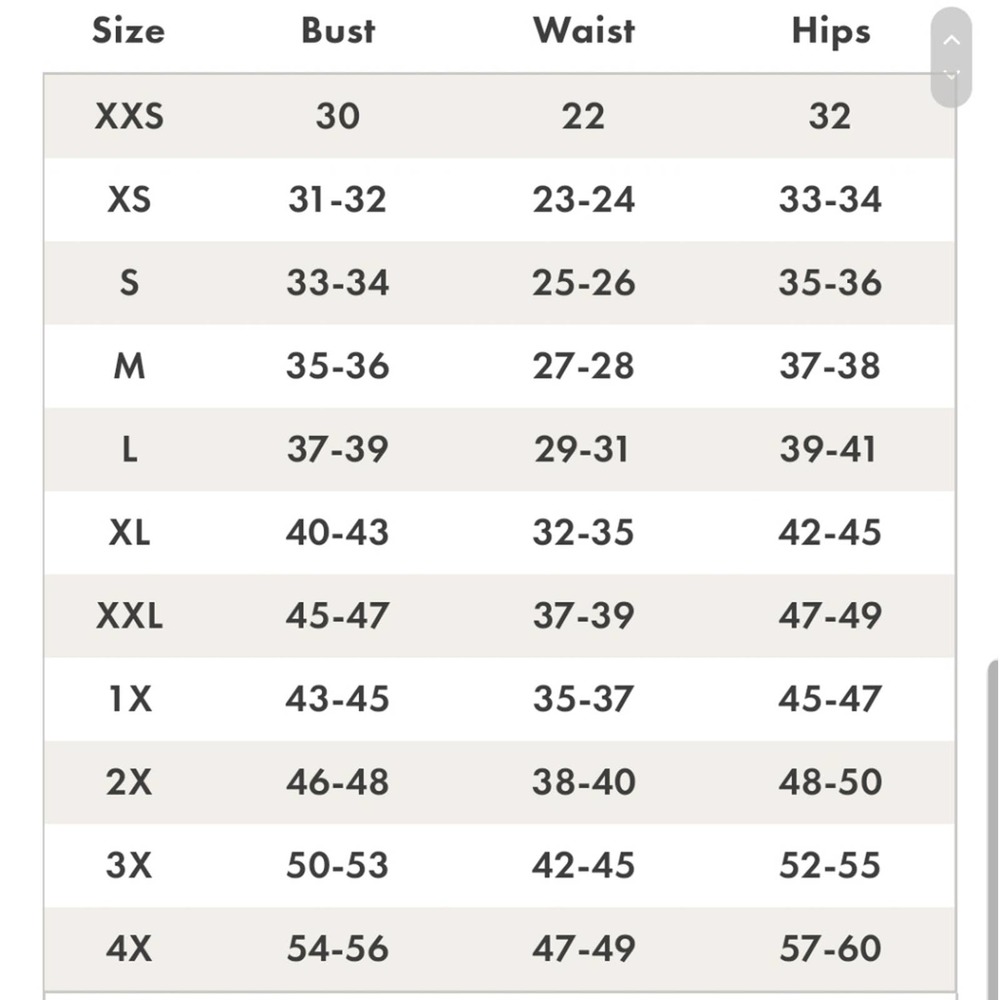Select the Bust column header

point(337,31)
